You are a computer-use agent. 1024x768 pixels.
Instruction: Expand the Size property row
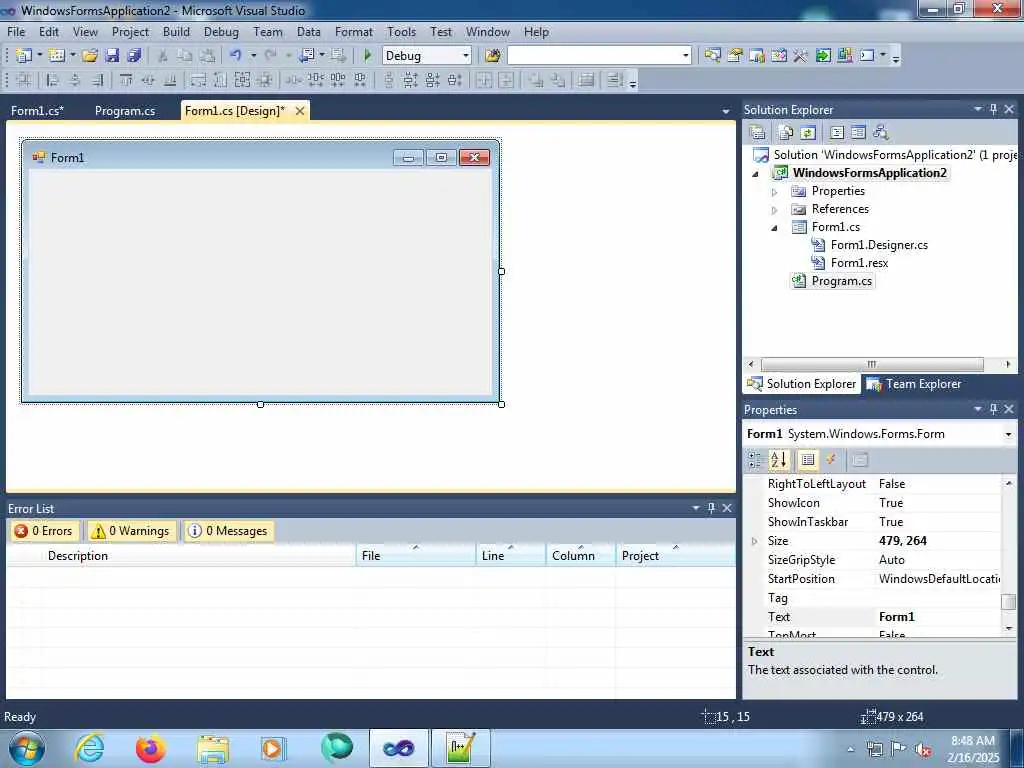coord(755,541)
